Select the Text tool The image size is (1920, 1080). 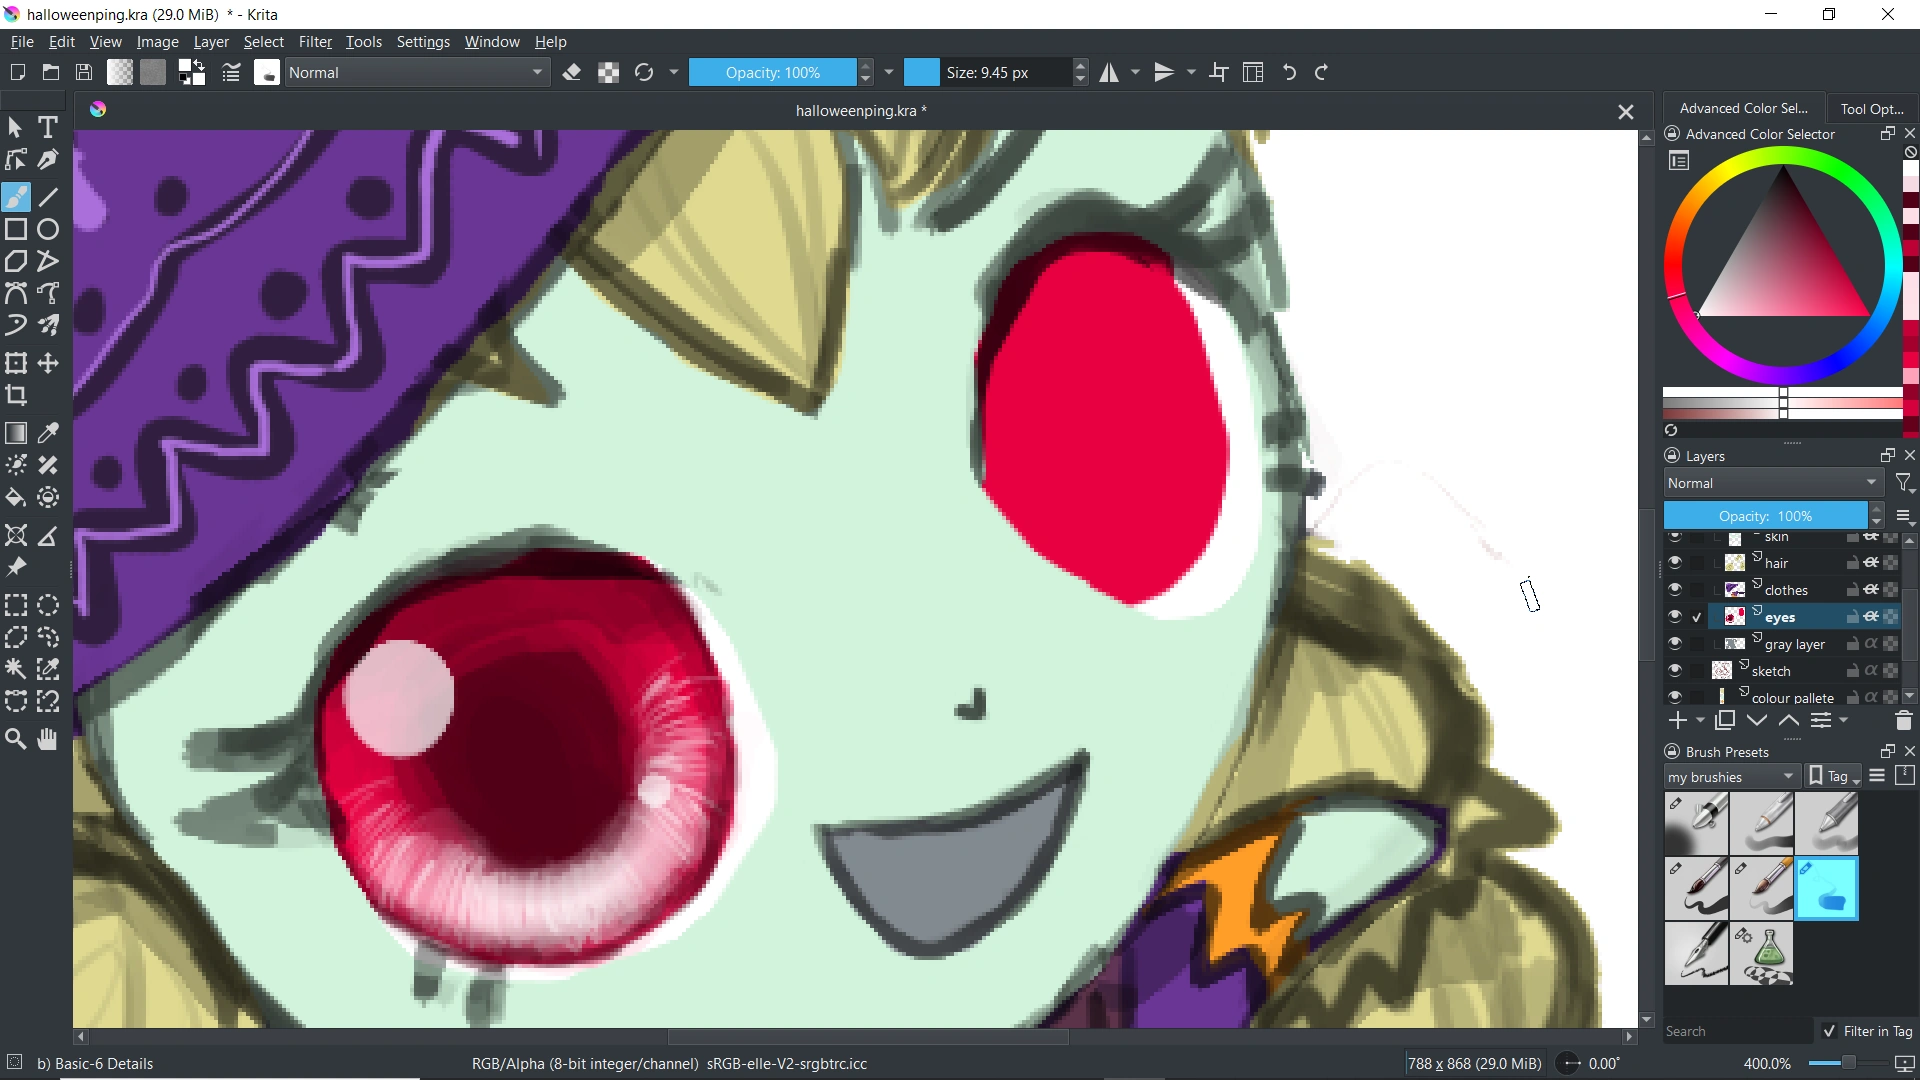pyautogui.click(x=48, y=128)
